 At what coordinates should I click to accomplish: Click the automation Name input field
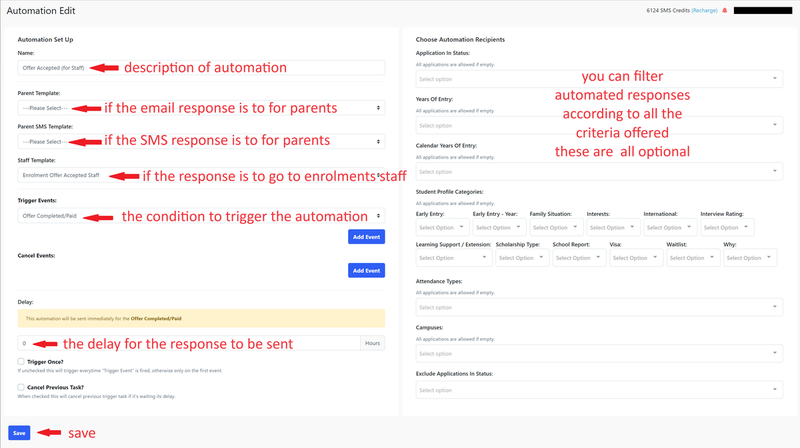point(201,68)
